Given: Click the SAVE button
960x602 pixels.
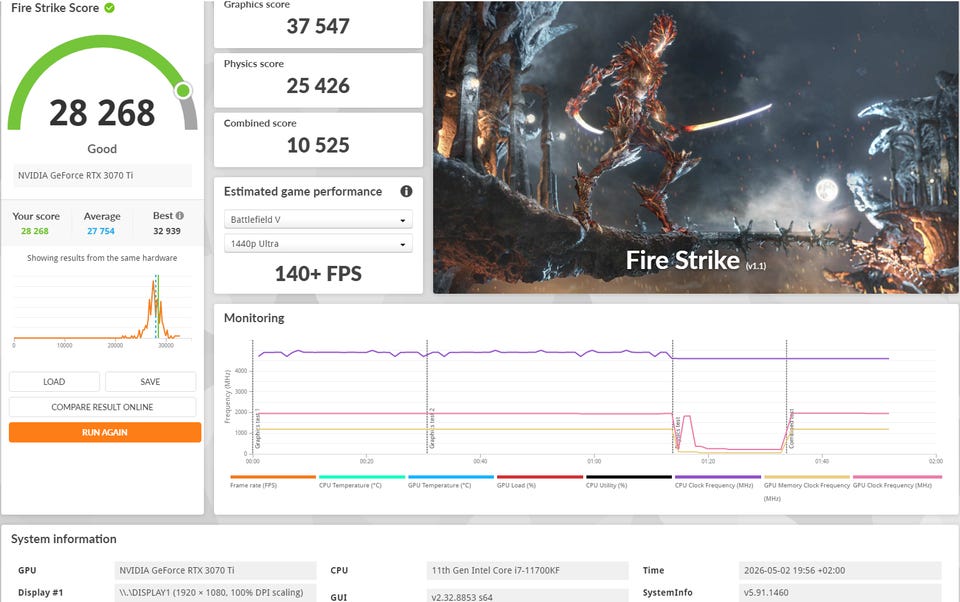Looking at the screenshot, I should point(150,382).
